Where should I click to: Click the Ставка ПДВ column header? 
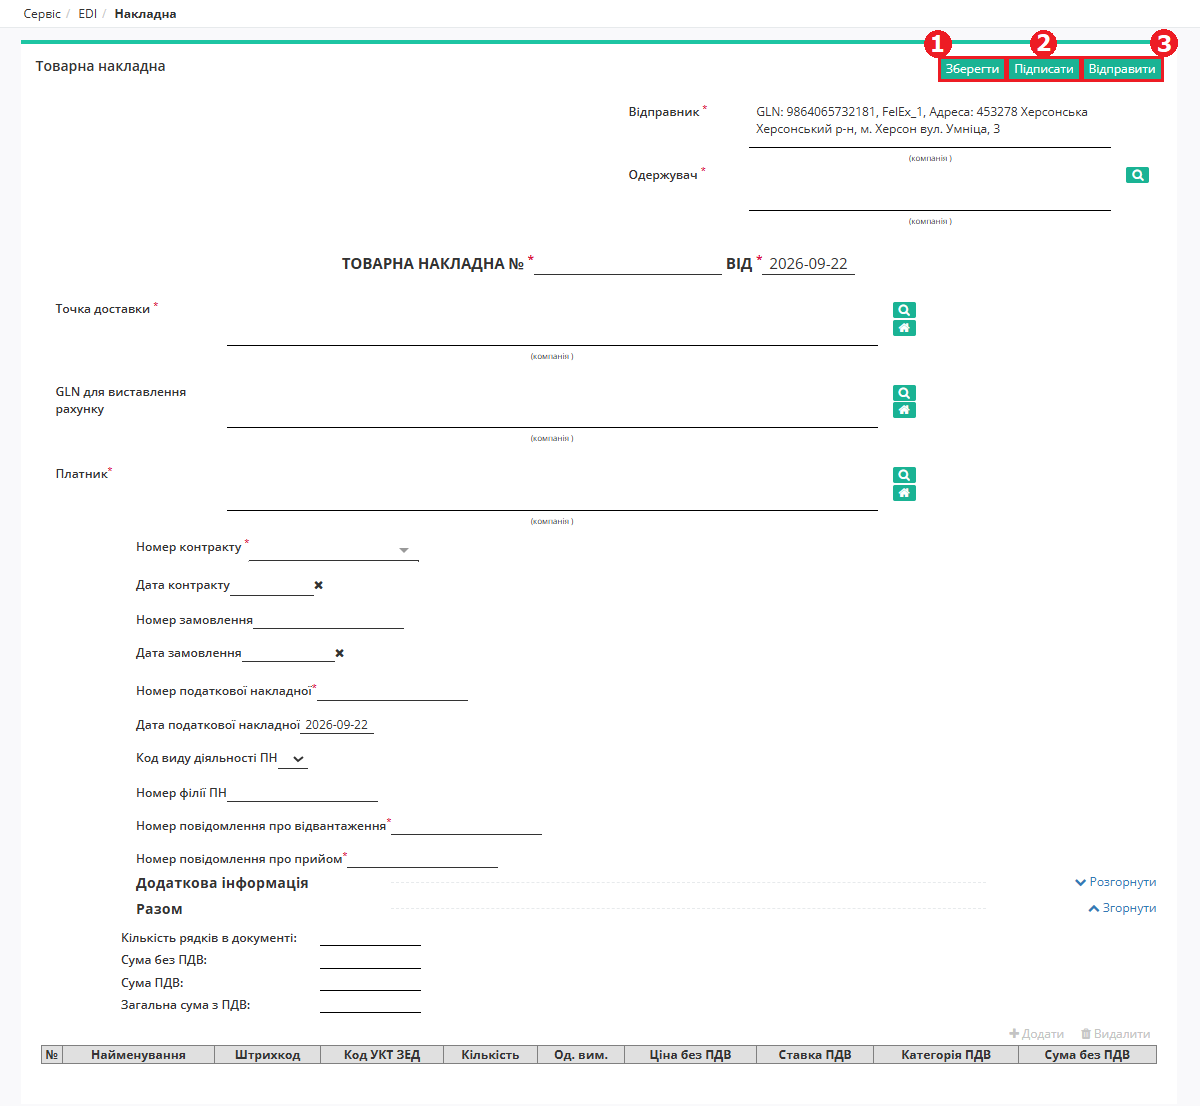pyautogui.click(x=815, y=1055)
